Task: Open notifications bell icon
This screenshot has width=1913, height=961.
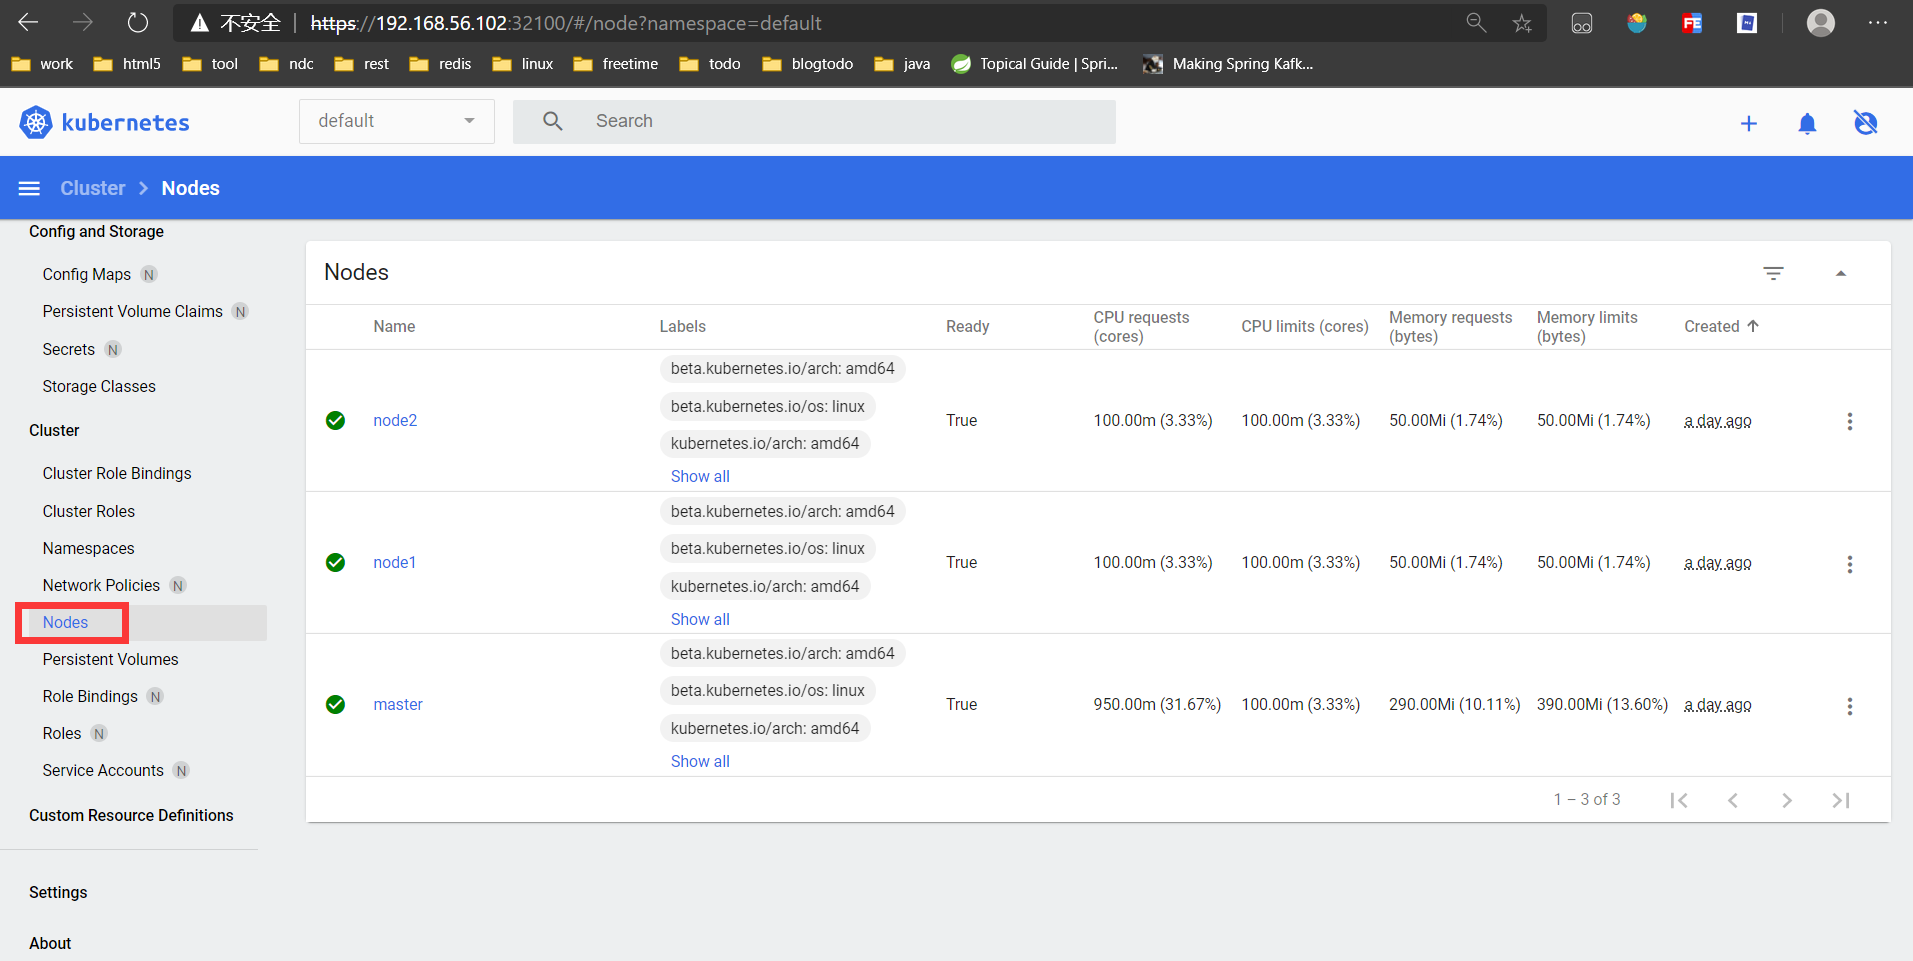Action: pos(1807,123)
